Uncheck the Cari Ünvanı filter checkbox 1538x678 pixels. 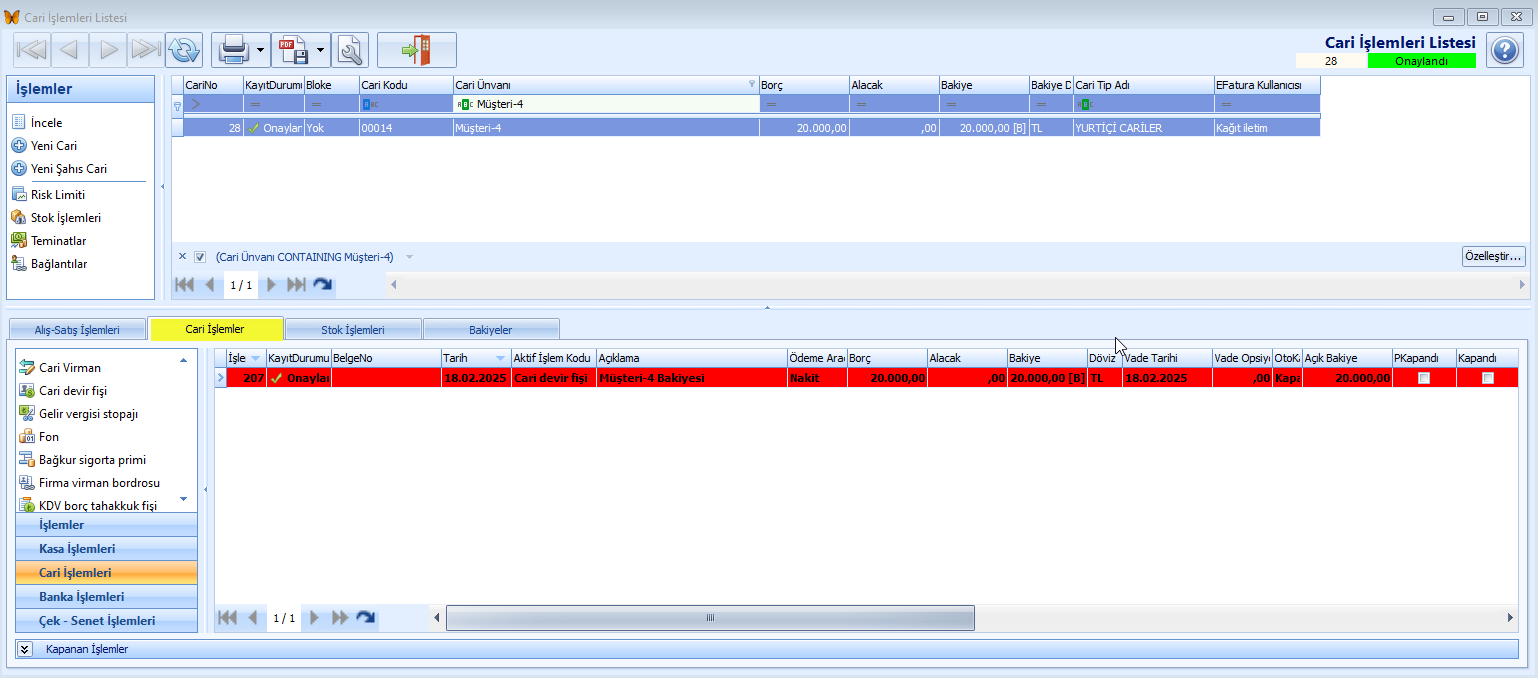click(199, 257)
